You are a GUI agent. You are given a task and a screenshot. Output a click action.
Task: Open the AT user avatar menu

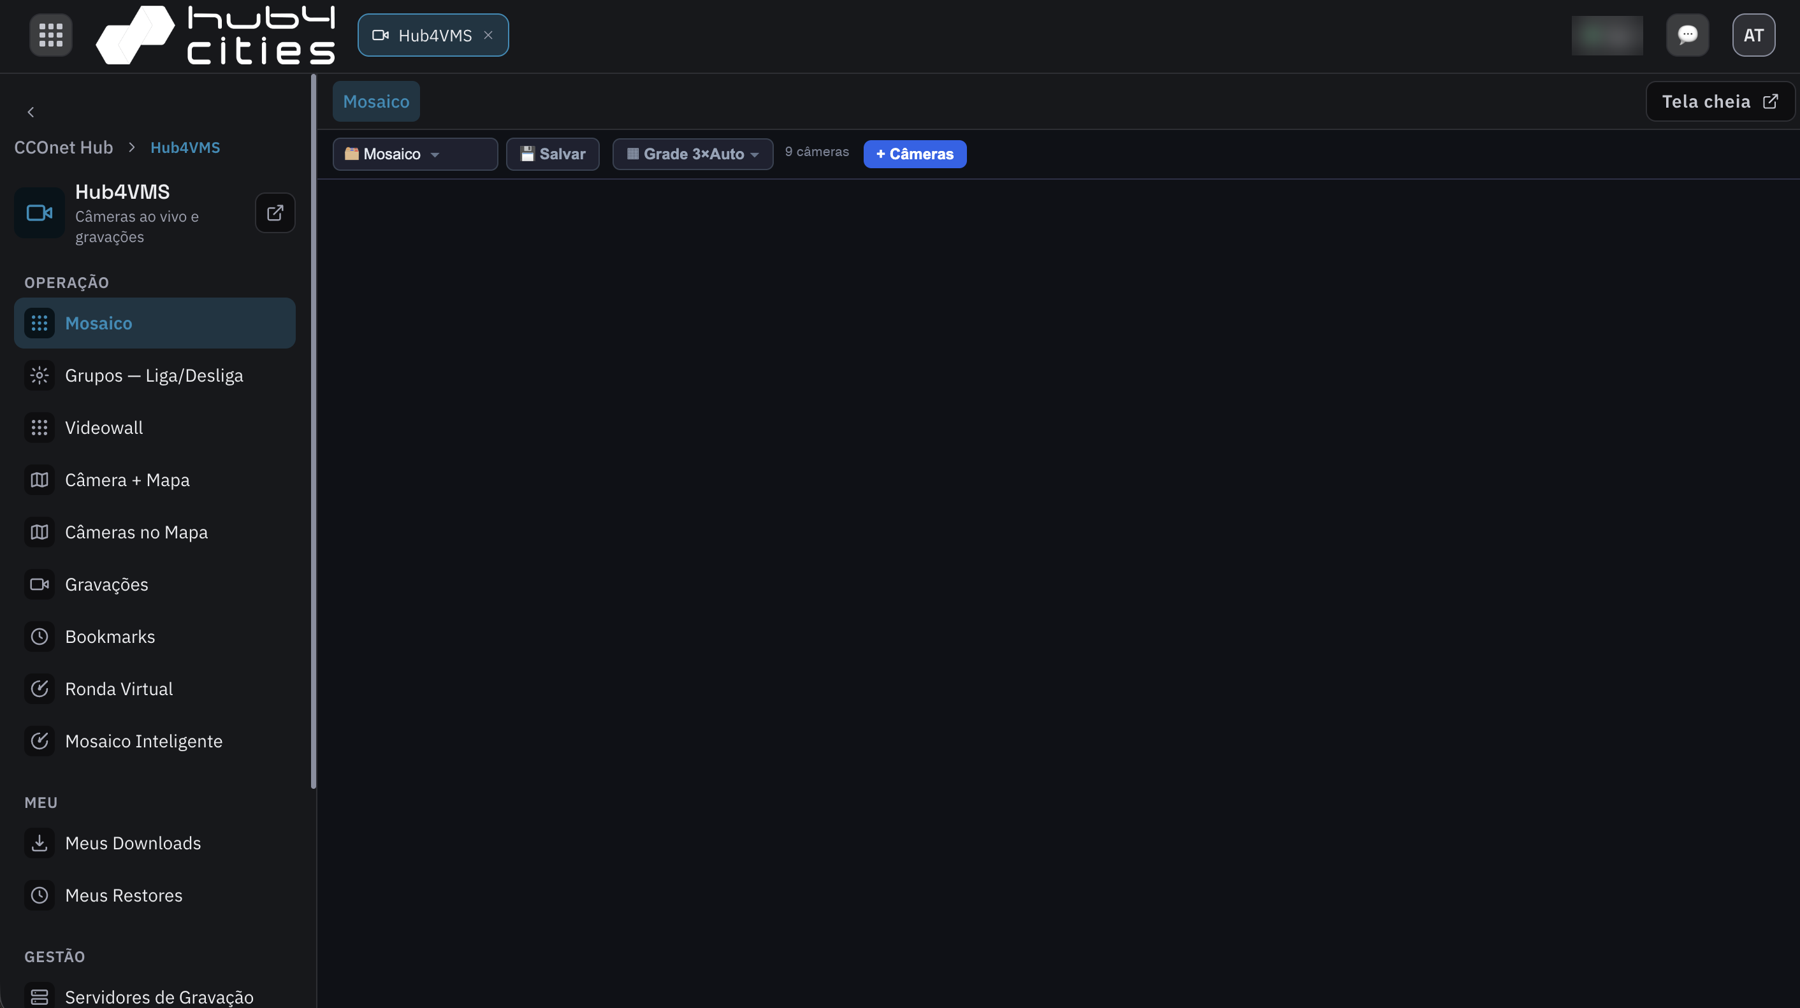pos(1753,35)
